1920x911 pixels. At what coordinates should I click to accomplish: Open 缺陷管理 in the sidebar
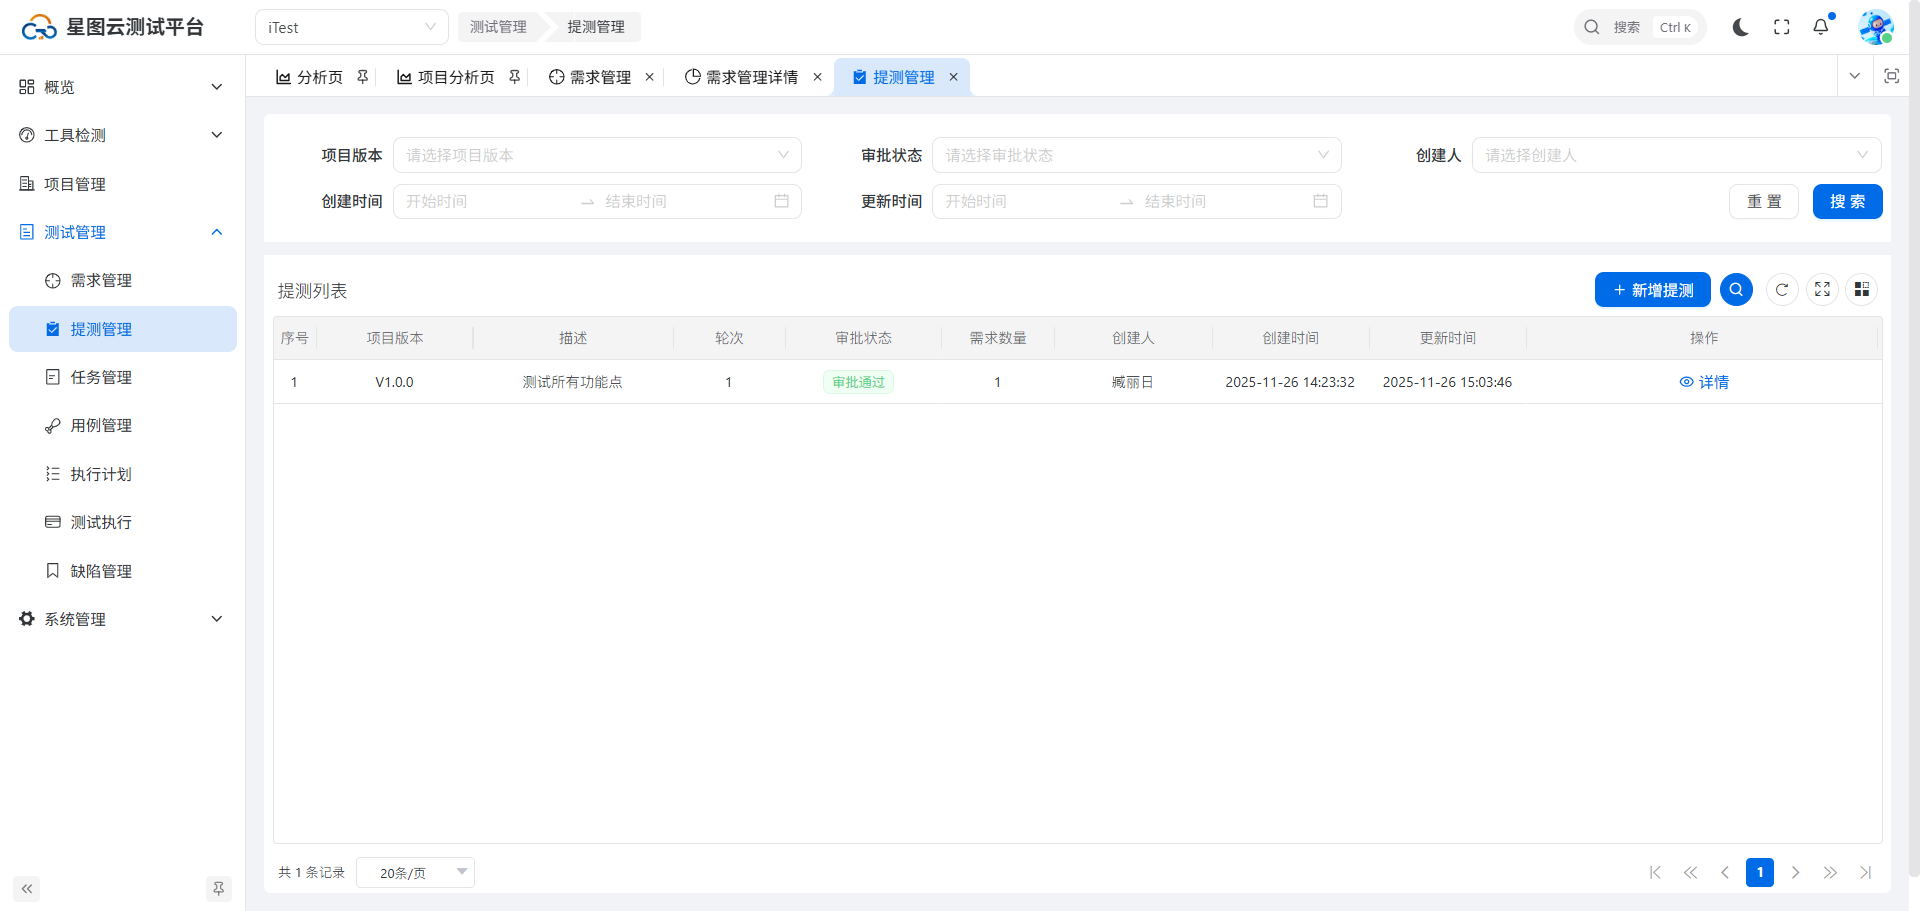[101, 571]
